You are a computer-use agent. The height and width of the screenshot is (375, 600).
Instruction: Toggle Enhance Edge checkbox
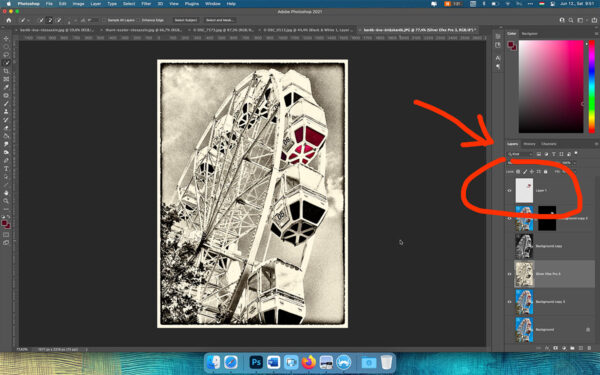pos(139,20)
